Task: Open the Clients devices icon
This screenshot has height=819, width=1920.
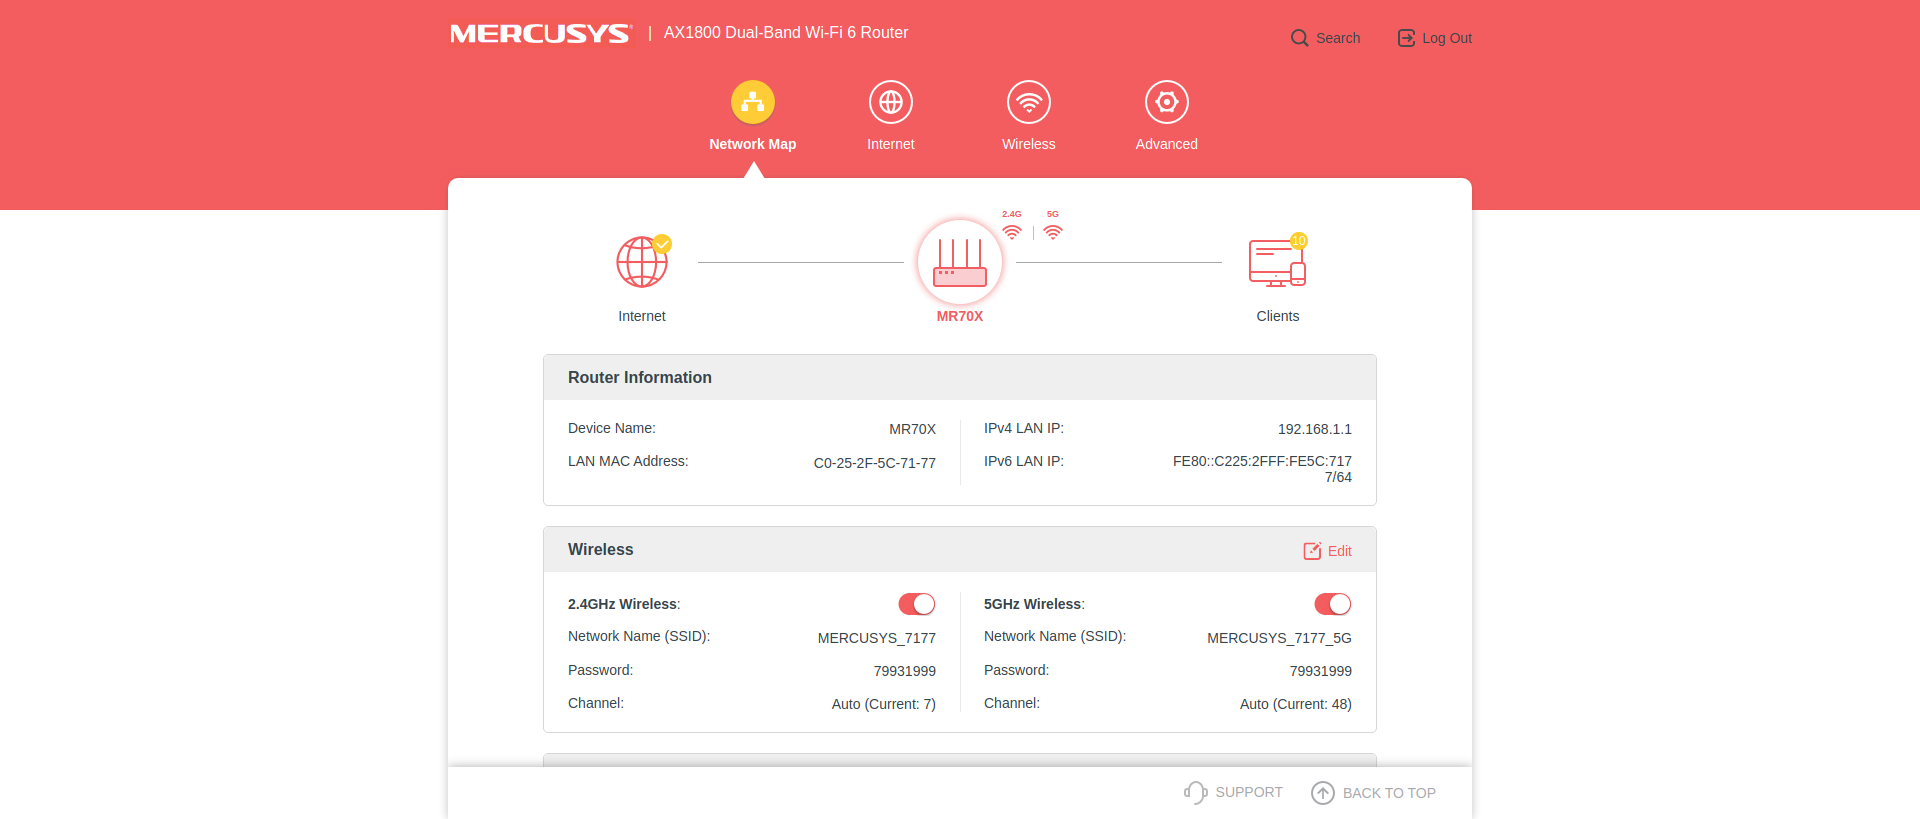Action: coord(1276,264)
